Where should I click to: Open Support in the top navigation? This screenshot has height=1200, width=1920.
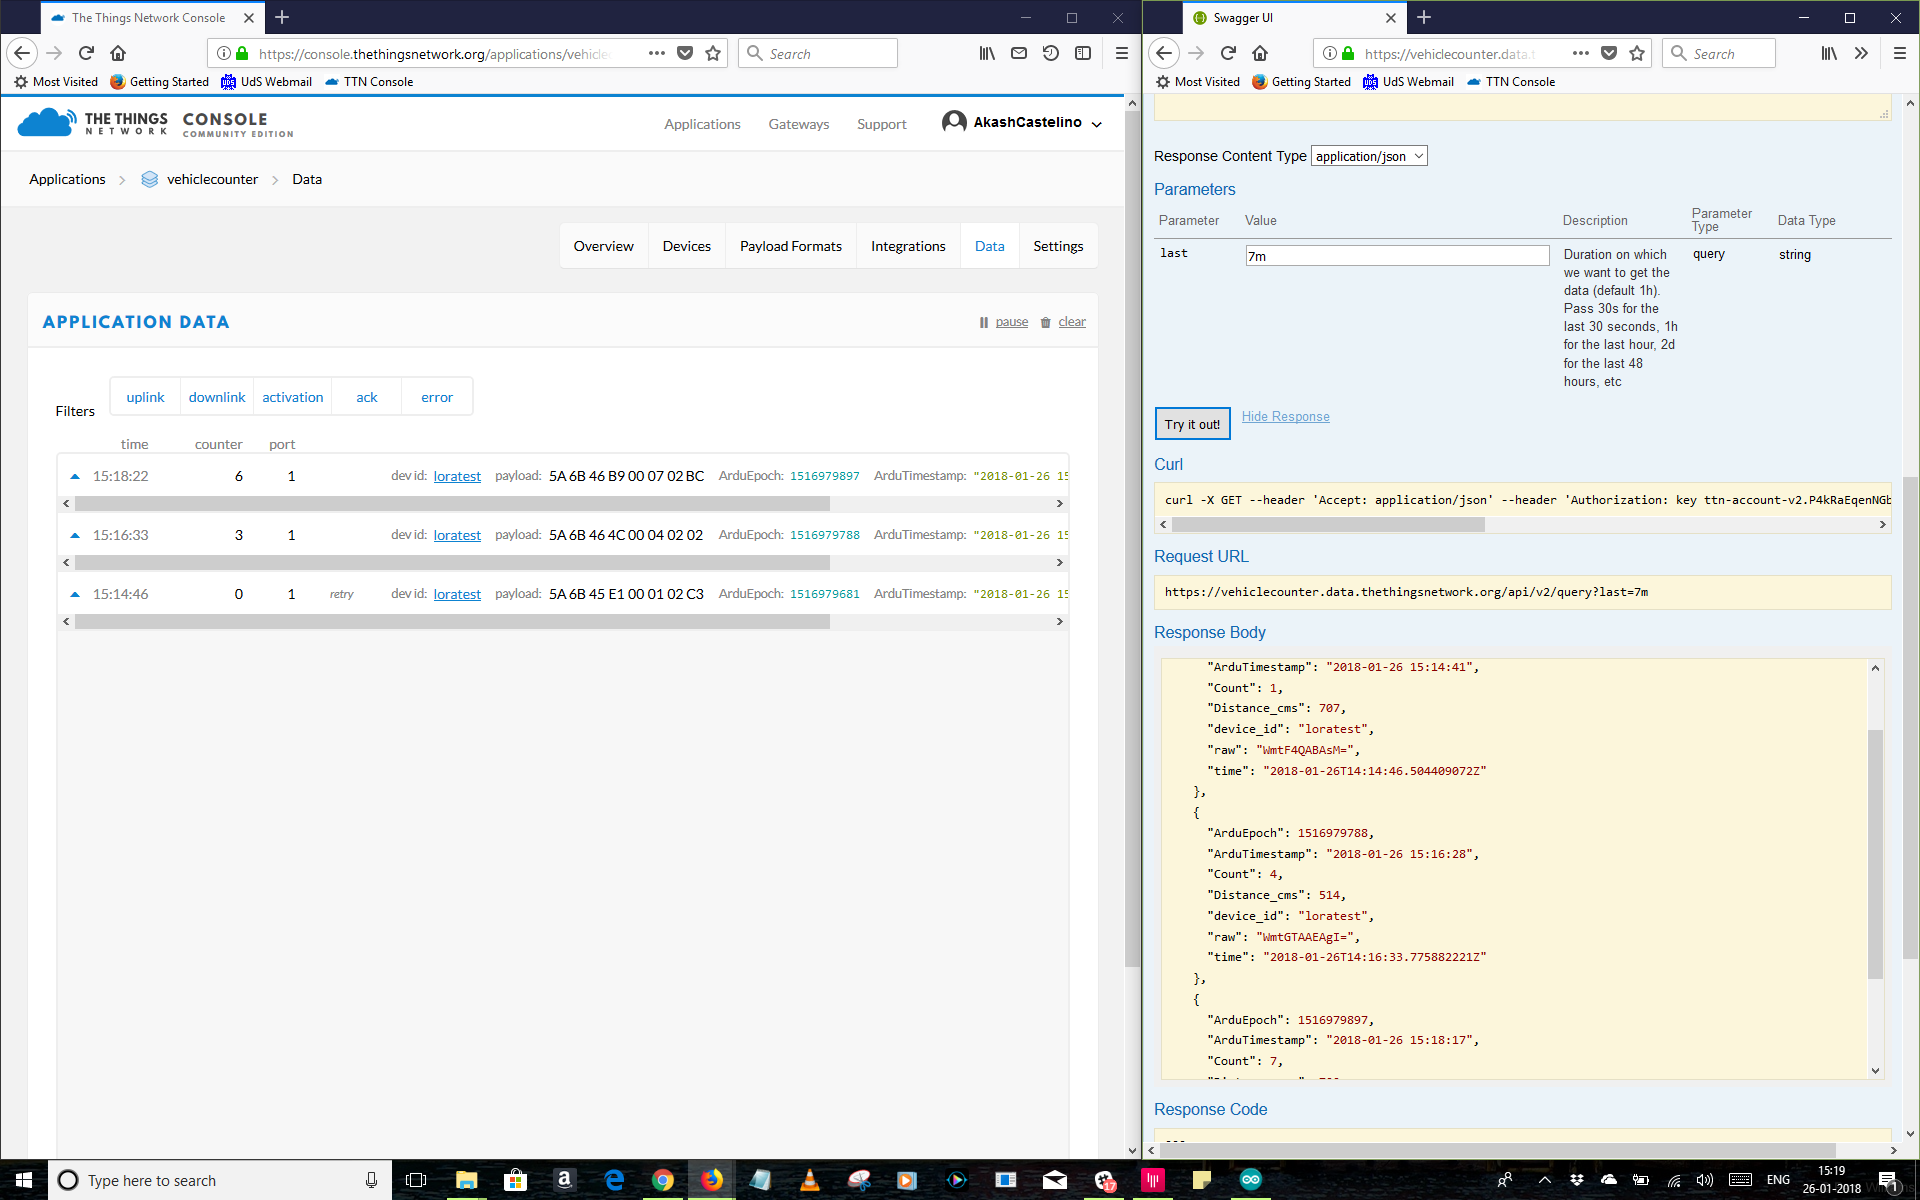881,124
